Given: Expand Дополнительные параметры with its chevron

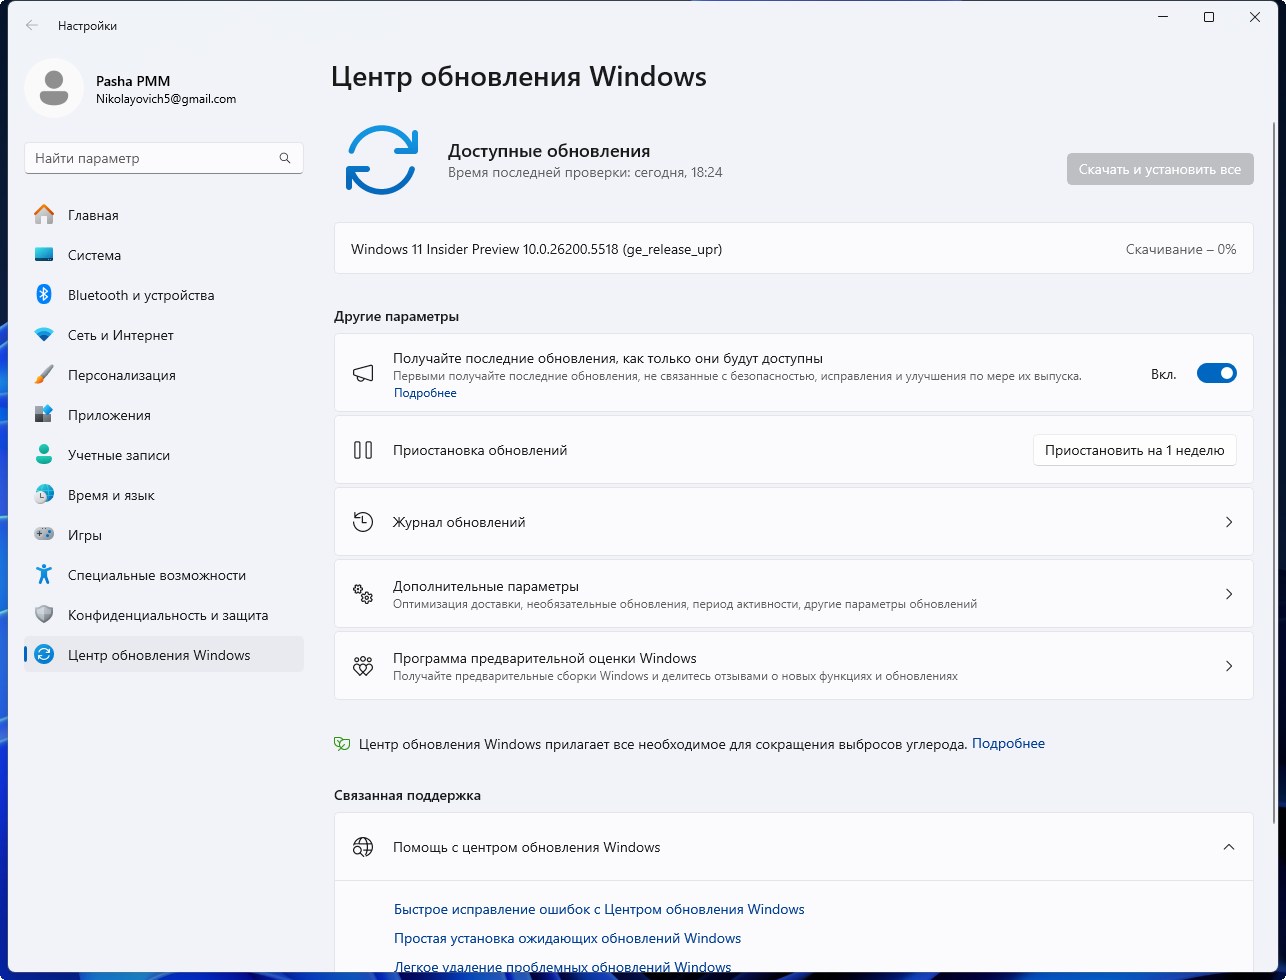Looking at the screenshot, I should pyautogui.click(x=1229, y=594).
